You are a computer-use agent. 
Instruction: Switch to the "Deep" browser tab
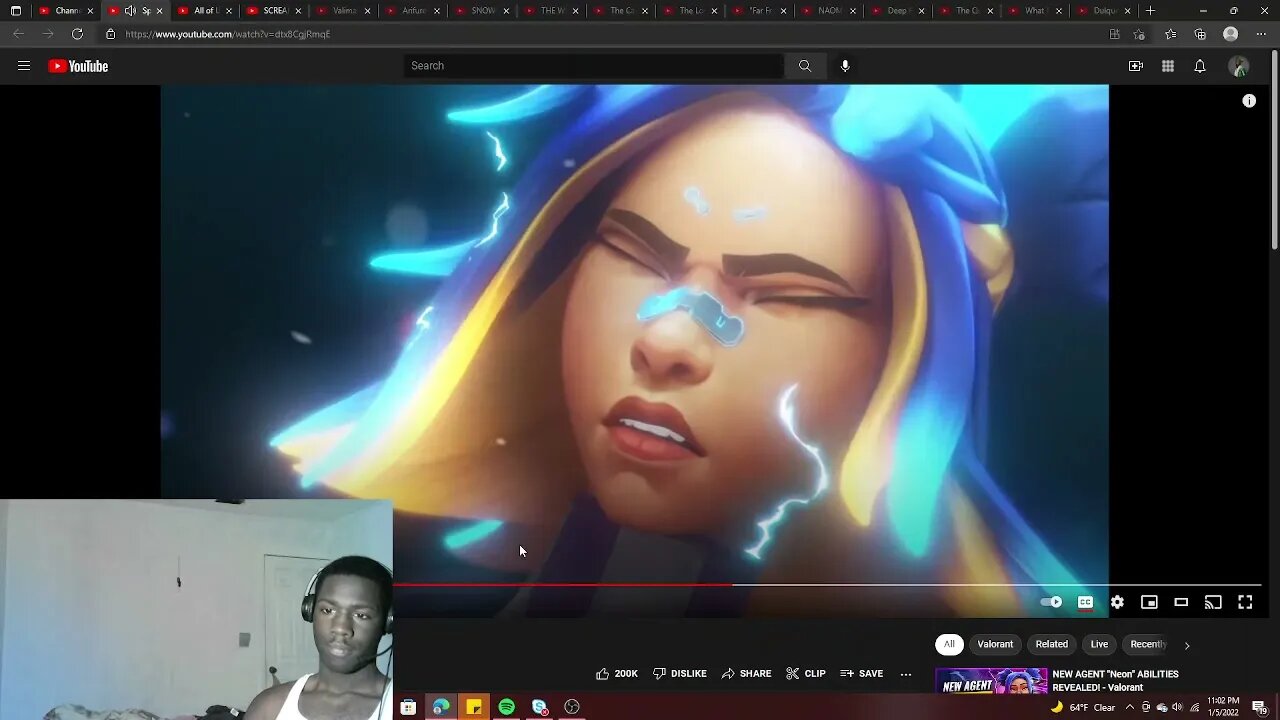[x=897, y=11]
